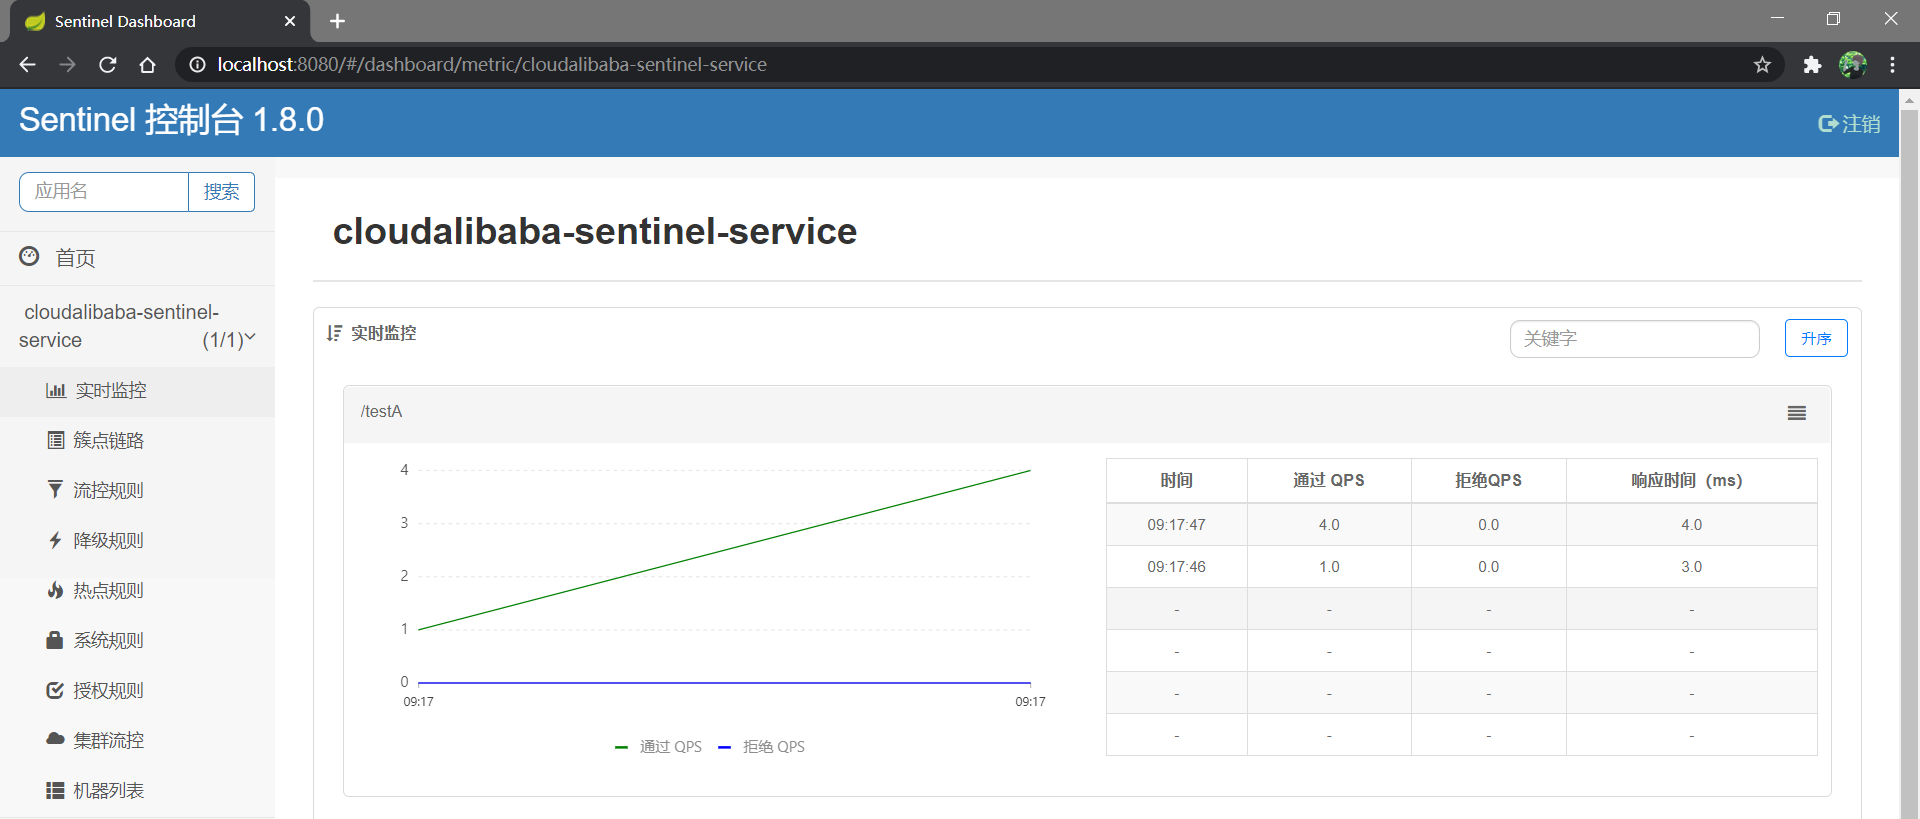Click the 09:17:47 time cell

1177,525
